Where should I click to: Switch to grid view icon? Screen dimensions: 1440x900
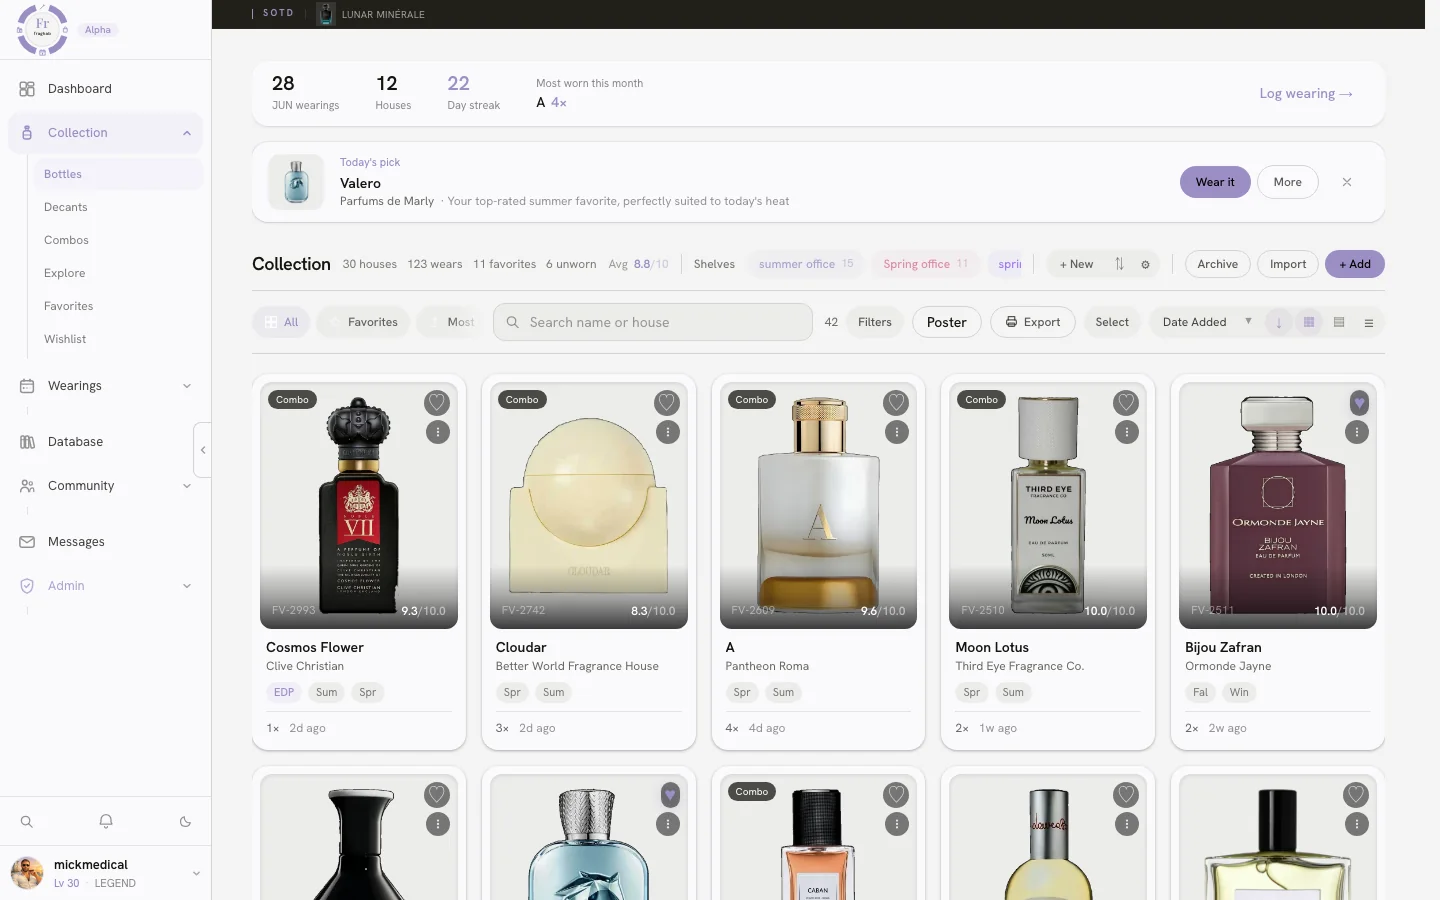click(1308, 322)
